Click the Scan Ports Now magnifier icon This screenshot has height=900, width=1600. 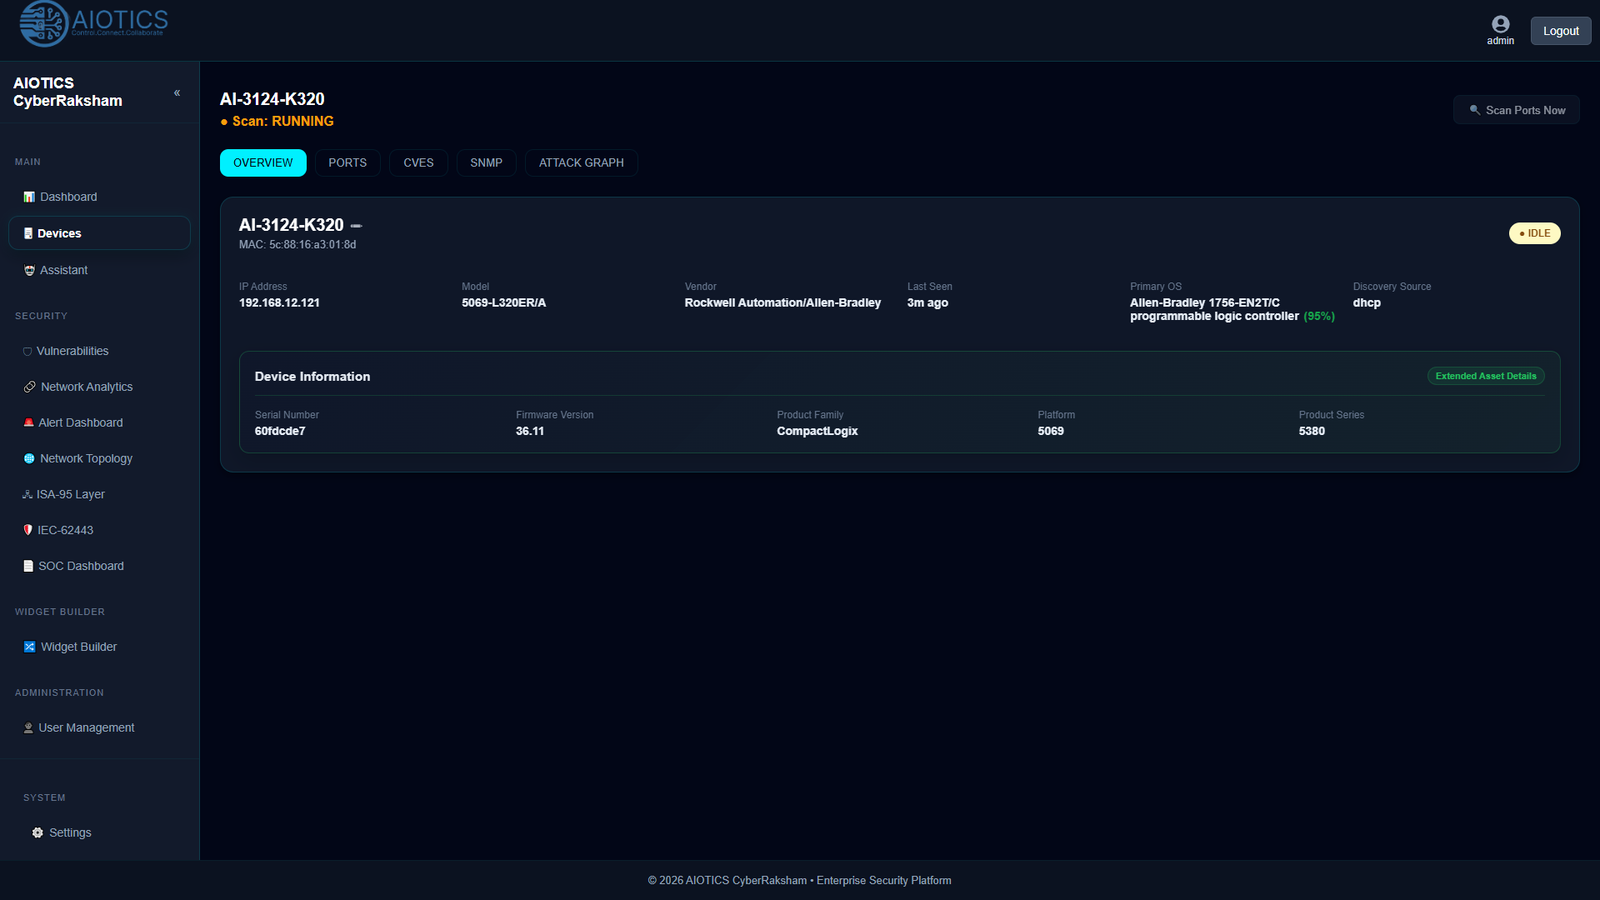pyautogui.click(x=1474, y=110)
